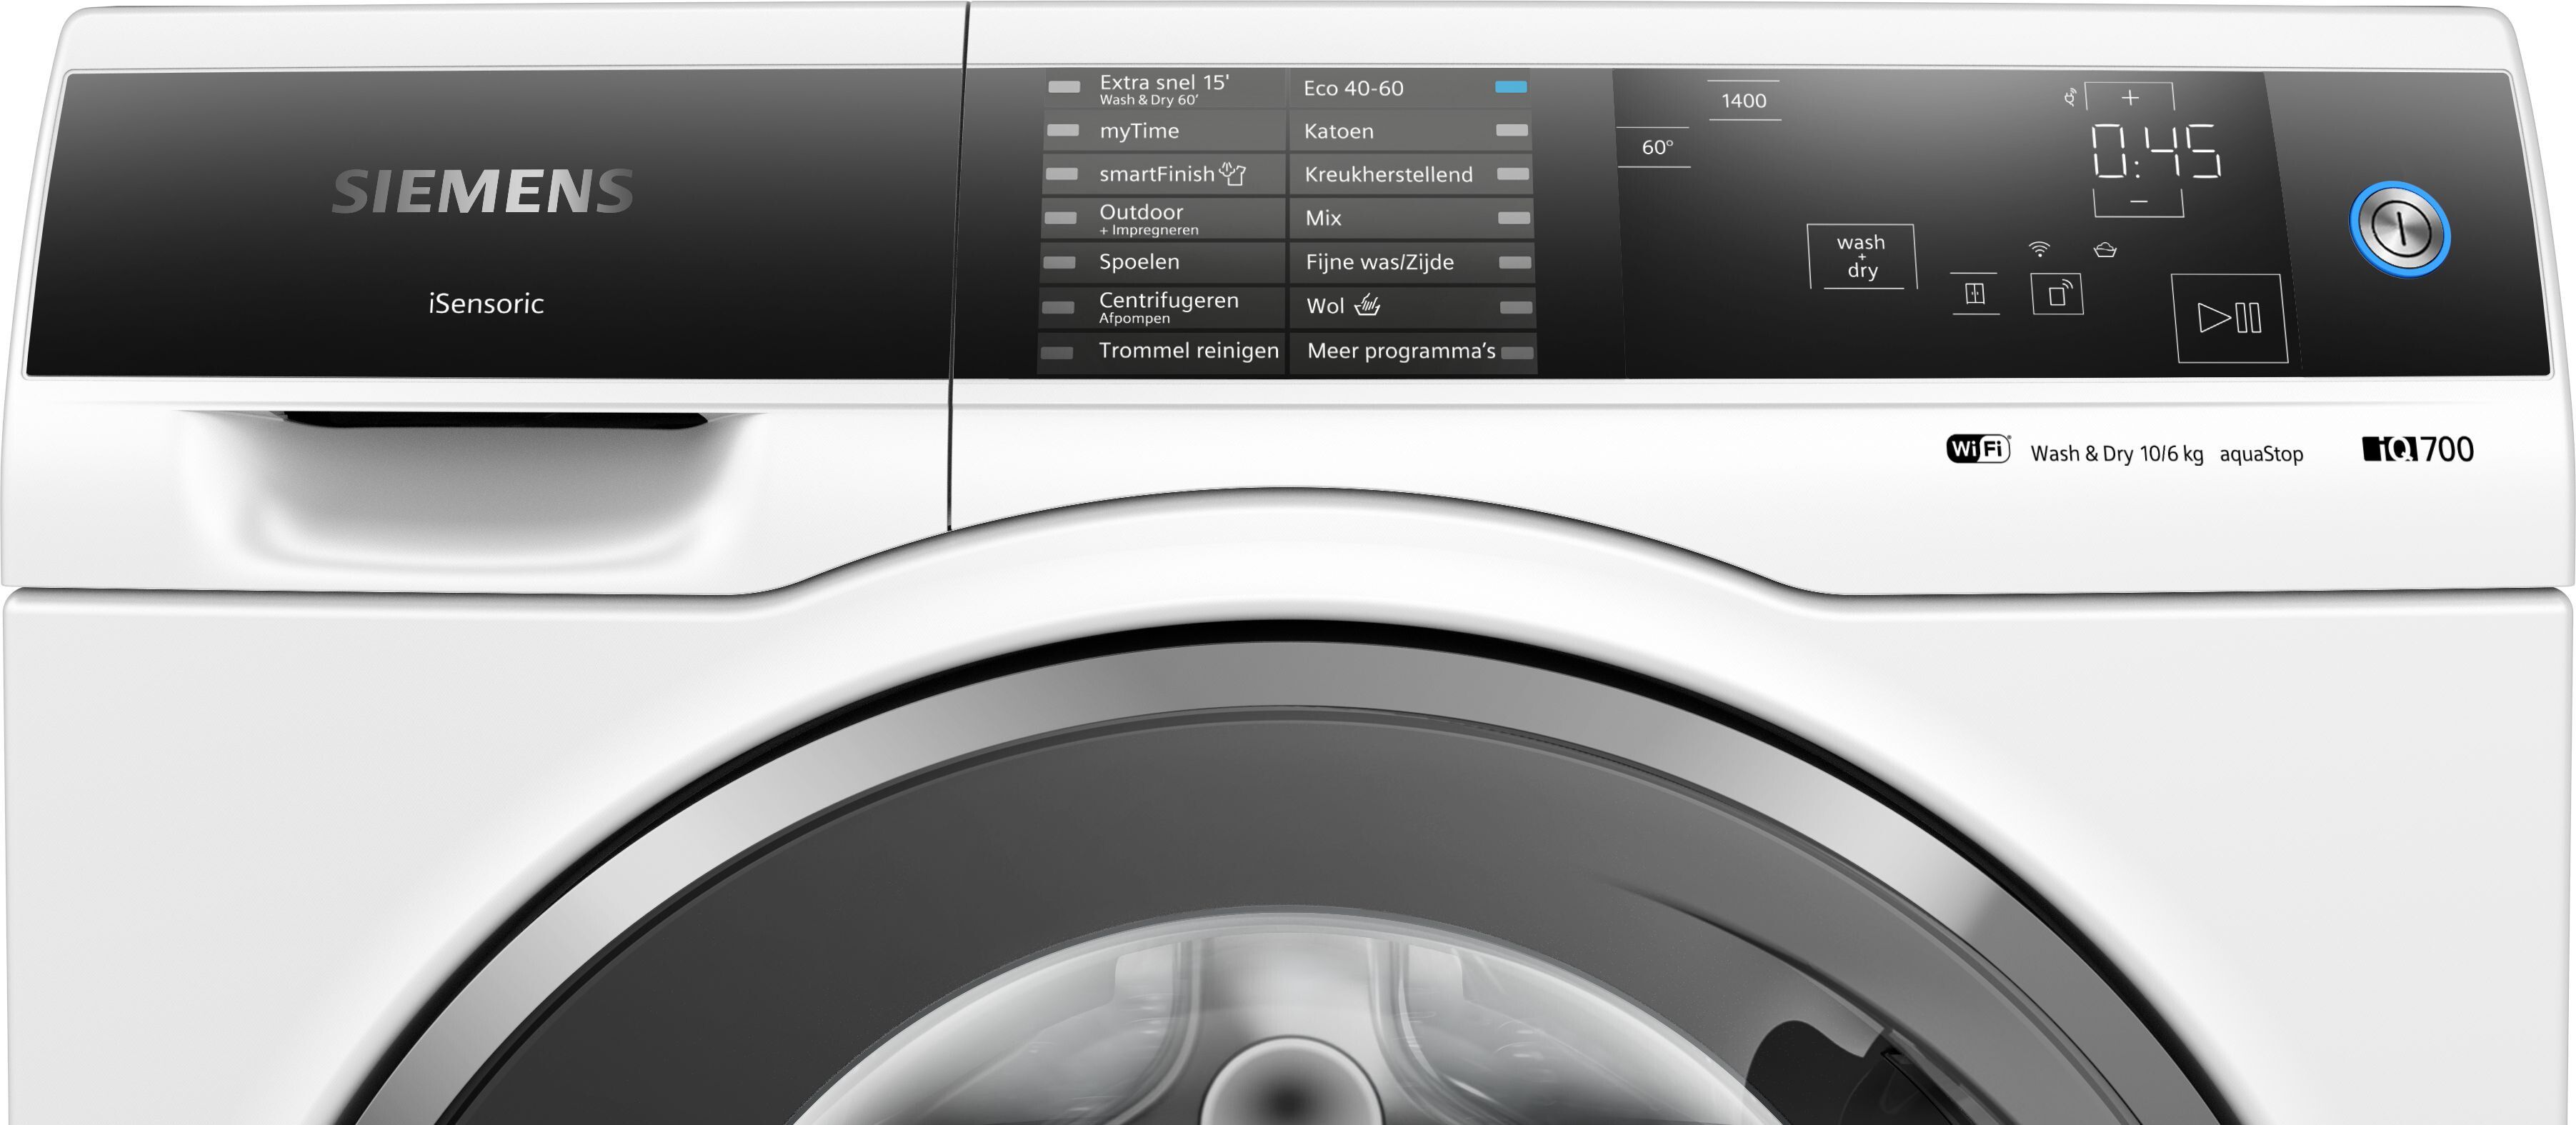Tap the remote start icon
Image resolution: width=2576 pixels, height=1125 pixels.
coord(2057,295)
